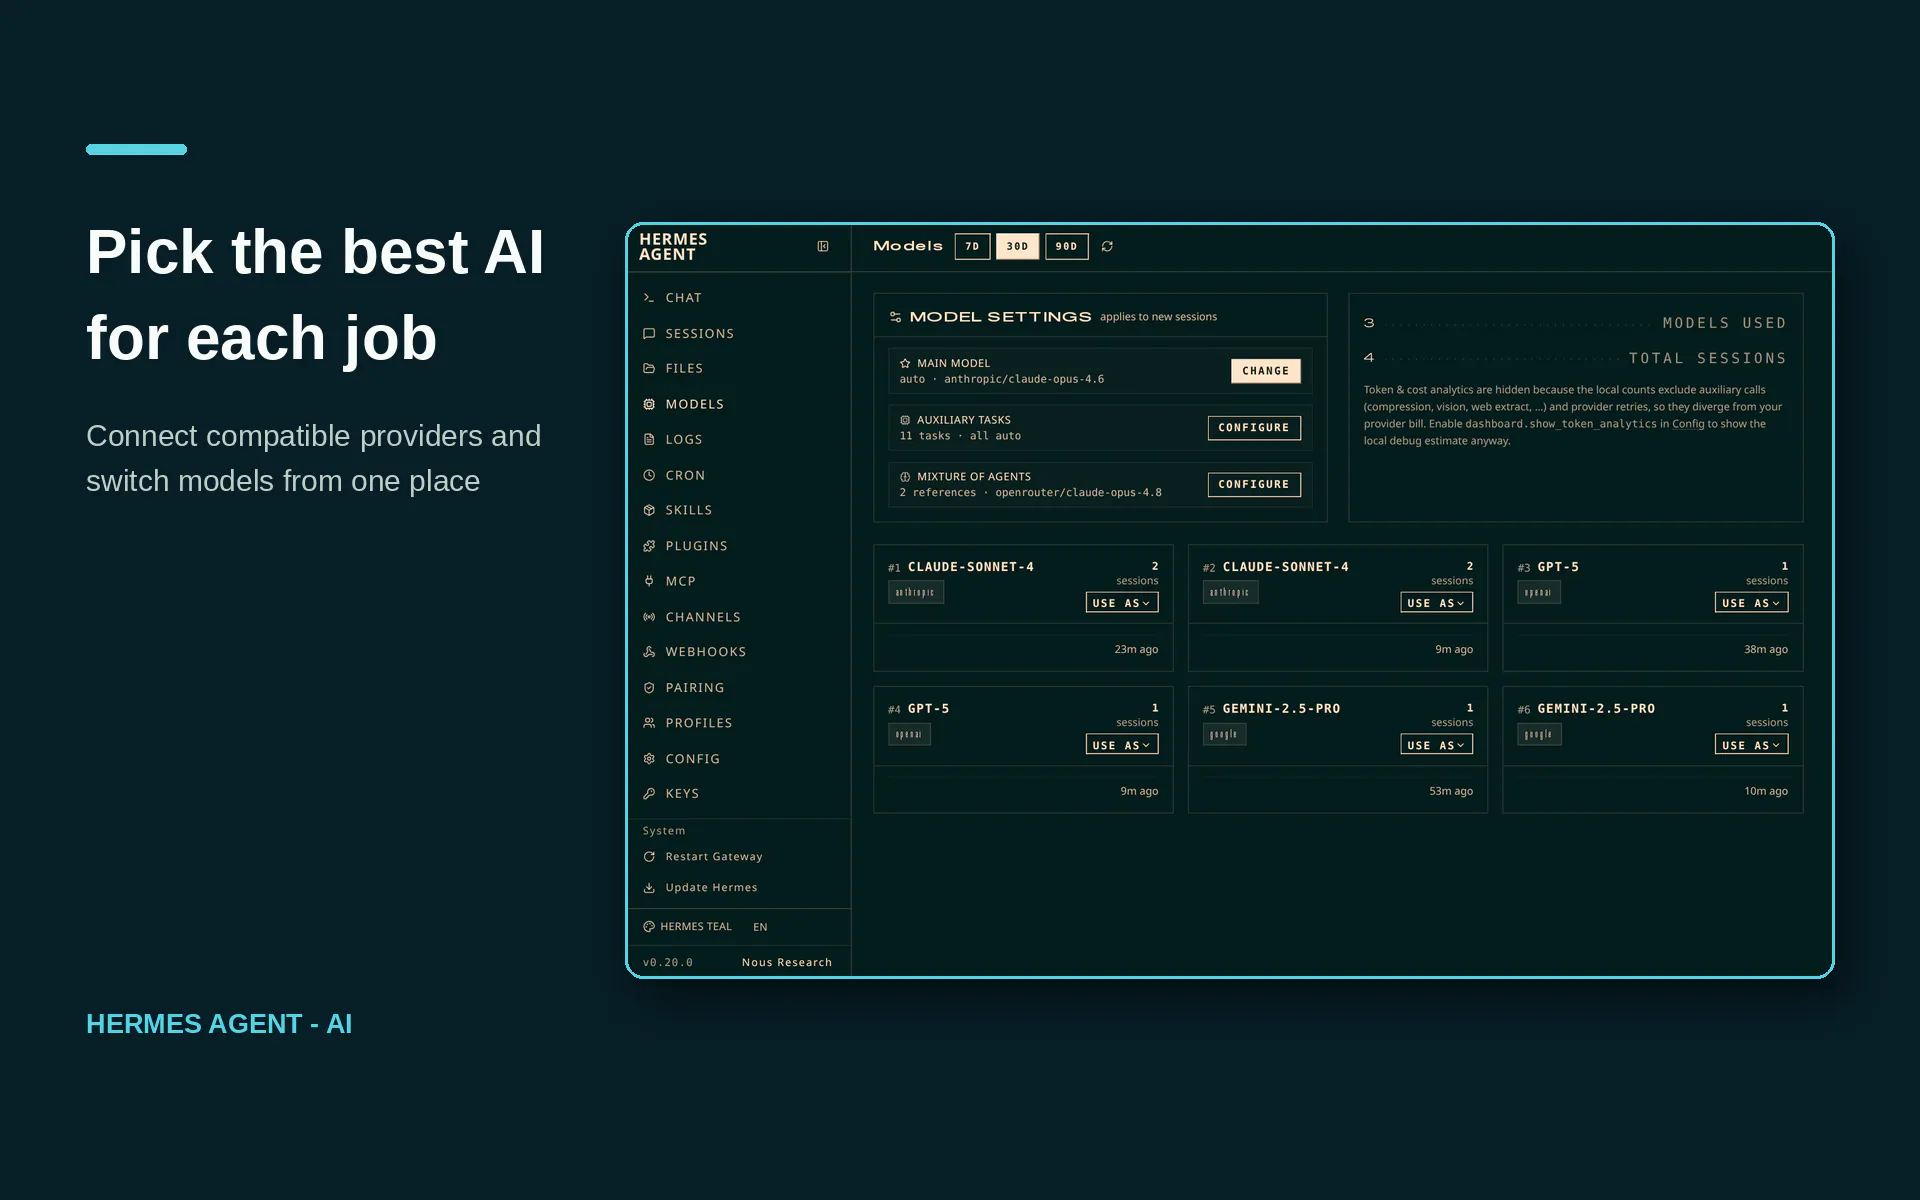This screenshot has width=1920, height=1200.
Task: Expand Use As for #4 GPT-5
Action: pos(1122,745)
